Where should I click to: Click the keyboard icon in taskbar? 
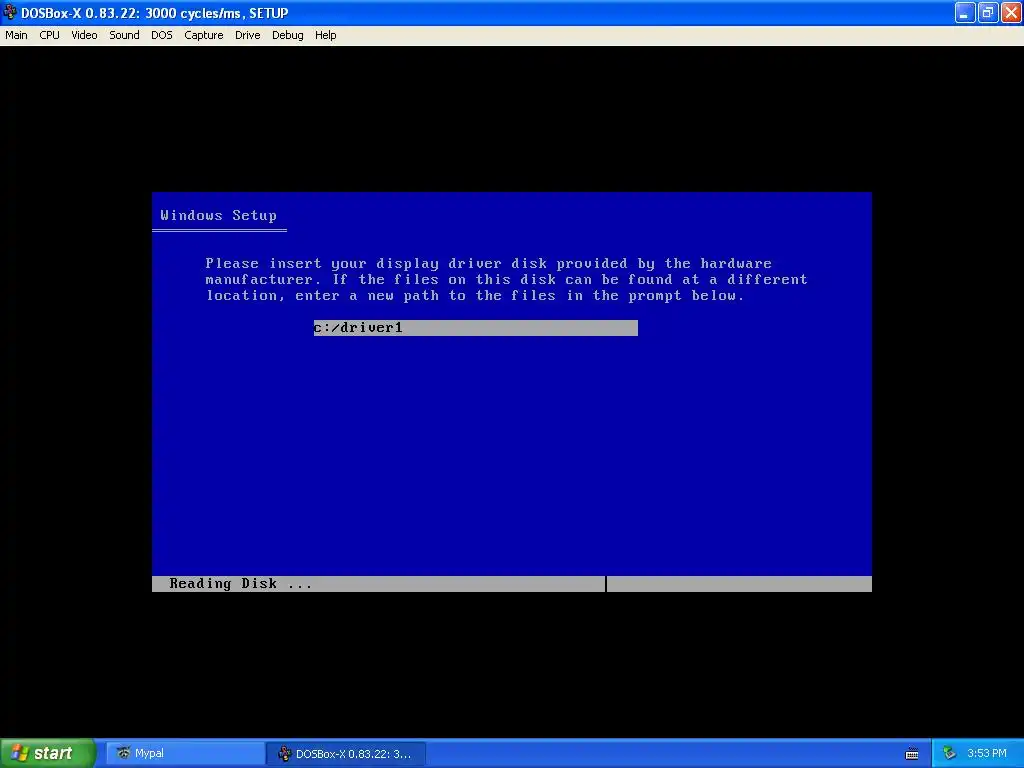point(912,754)
